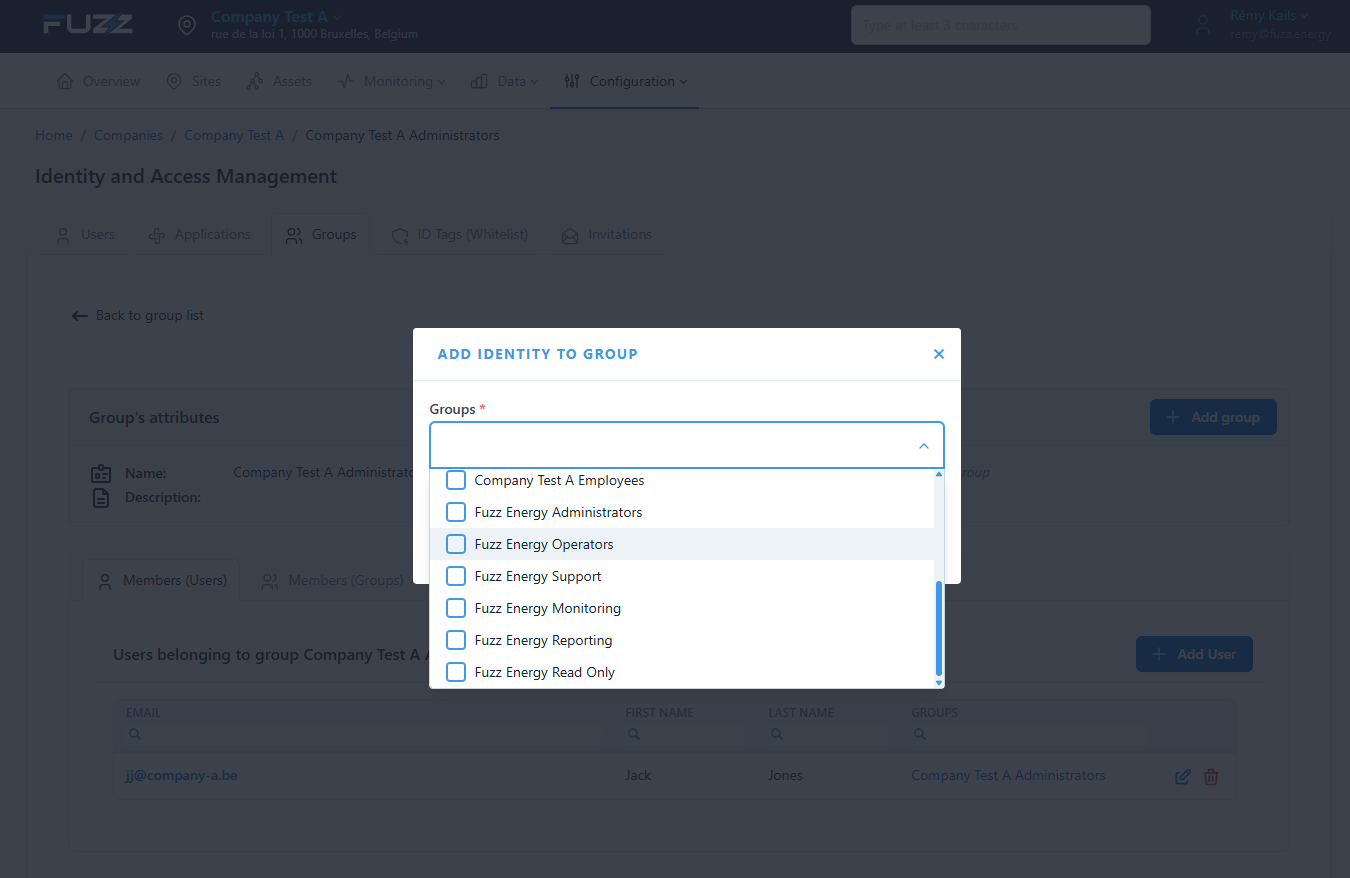Open Rémy Kails user menu
Image resolution: width=1350 pixels, height=878 pixels.
[1269, 16]
